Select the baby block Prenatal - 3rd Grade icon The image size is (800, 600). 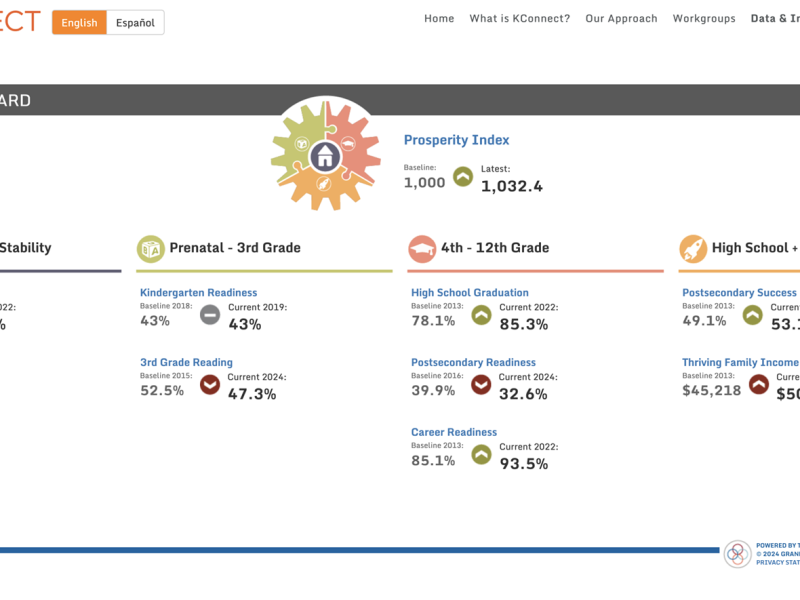(x=151, y=247)
